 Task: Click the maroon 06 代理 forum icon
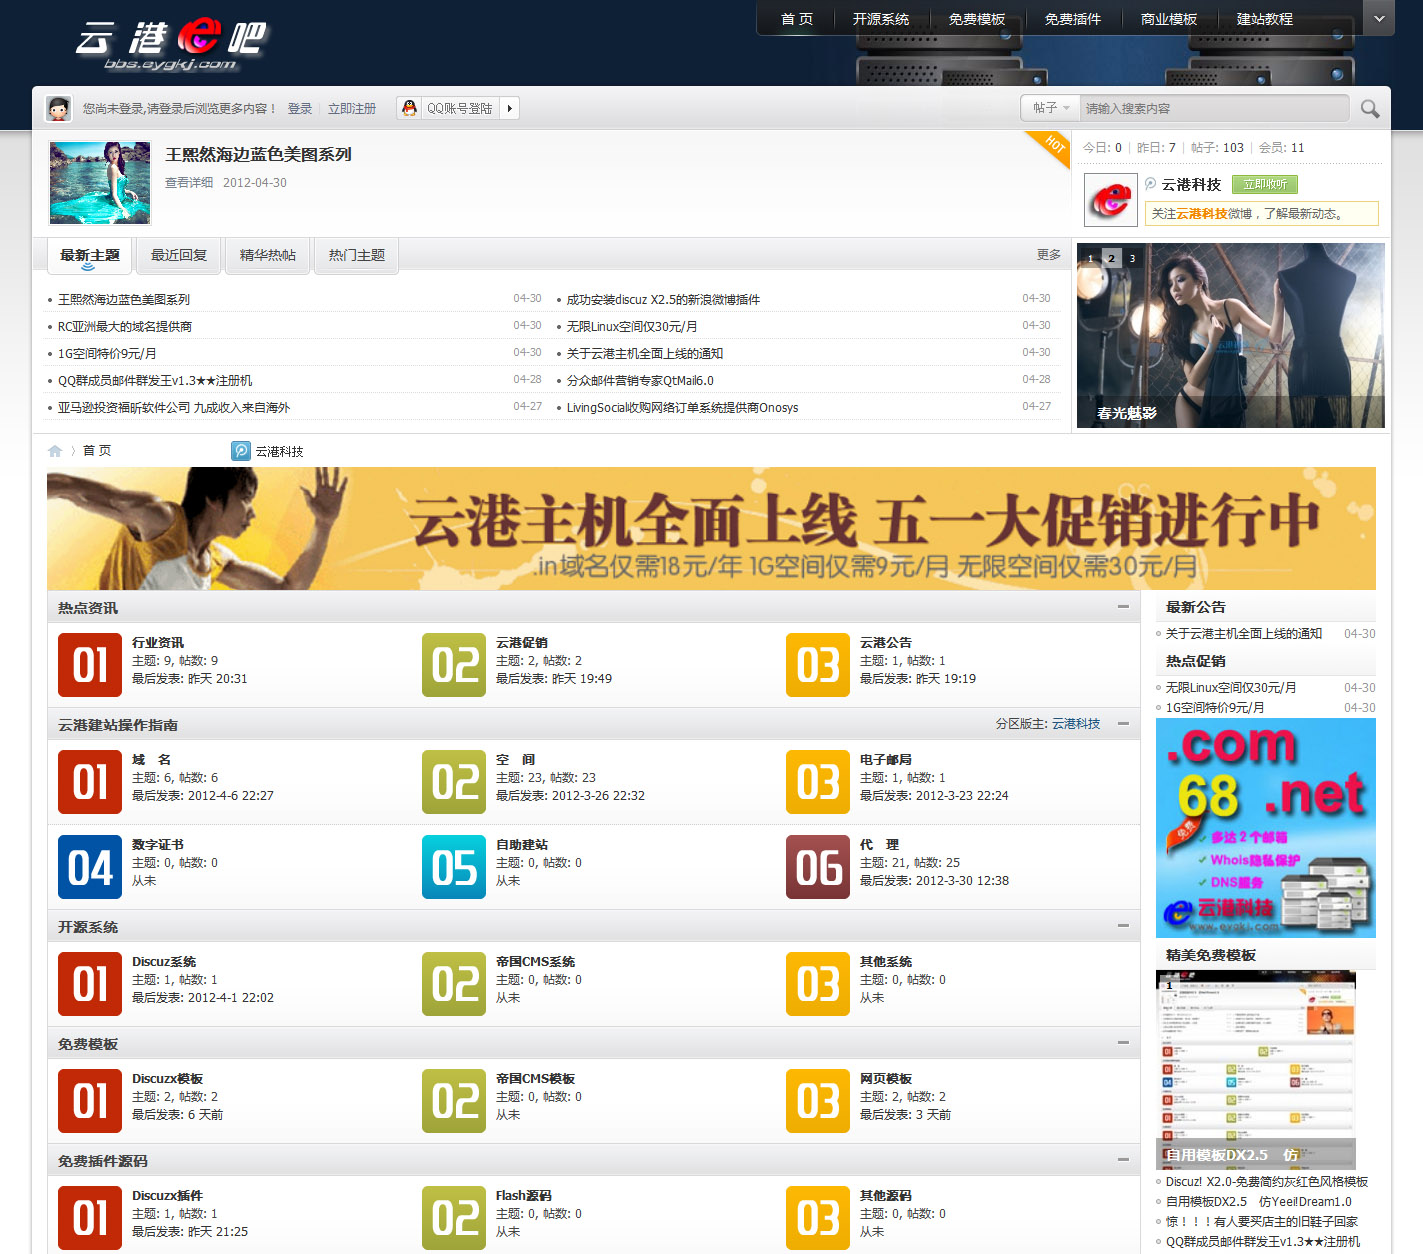click(x=818, y=867)
